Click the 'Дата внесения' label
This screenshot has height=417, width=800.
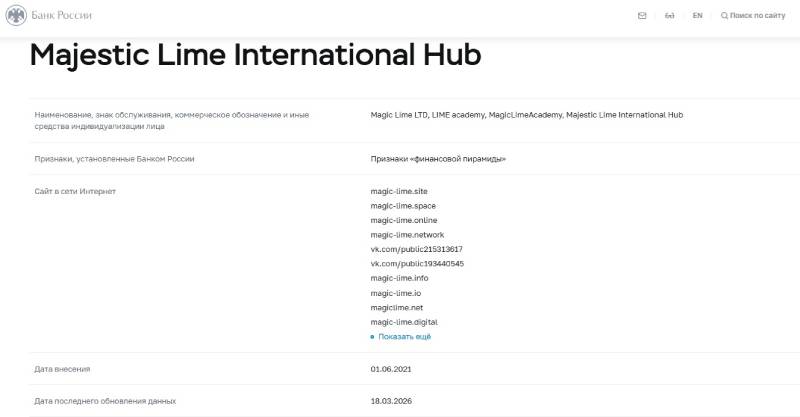point(62,369)
